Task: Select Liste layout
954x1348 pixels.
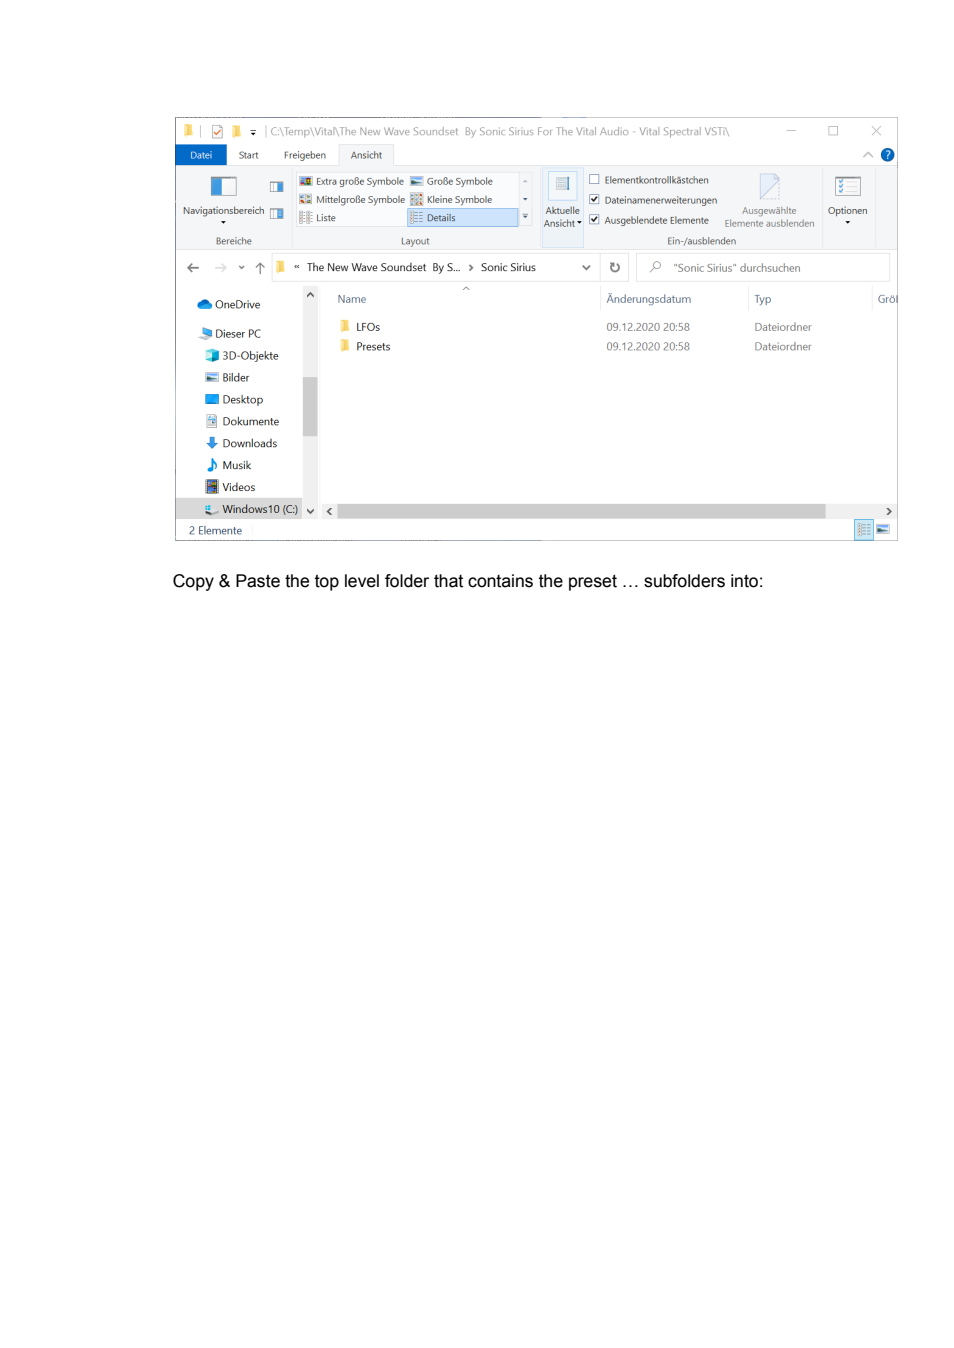Action: 318,217
